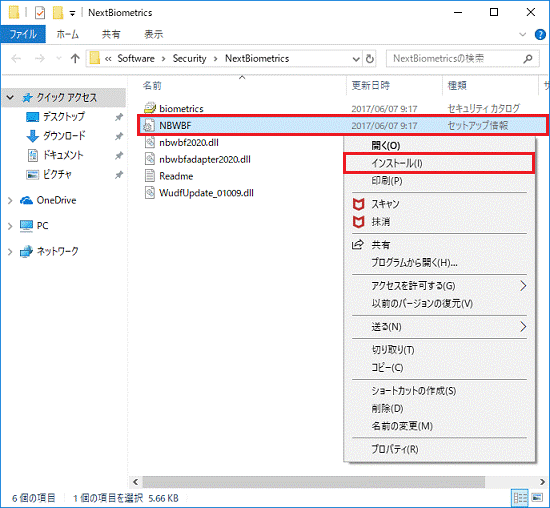550x508 pixels.
Task: Choose 開く(O) from context menu
Action: (439, 146)
